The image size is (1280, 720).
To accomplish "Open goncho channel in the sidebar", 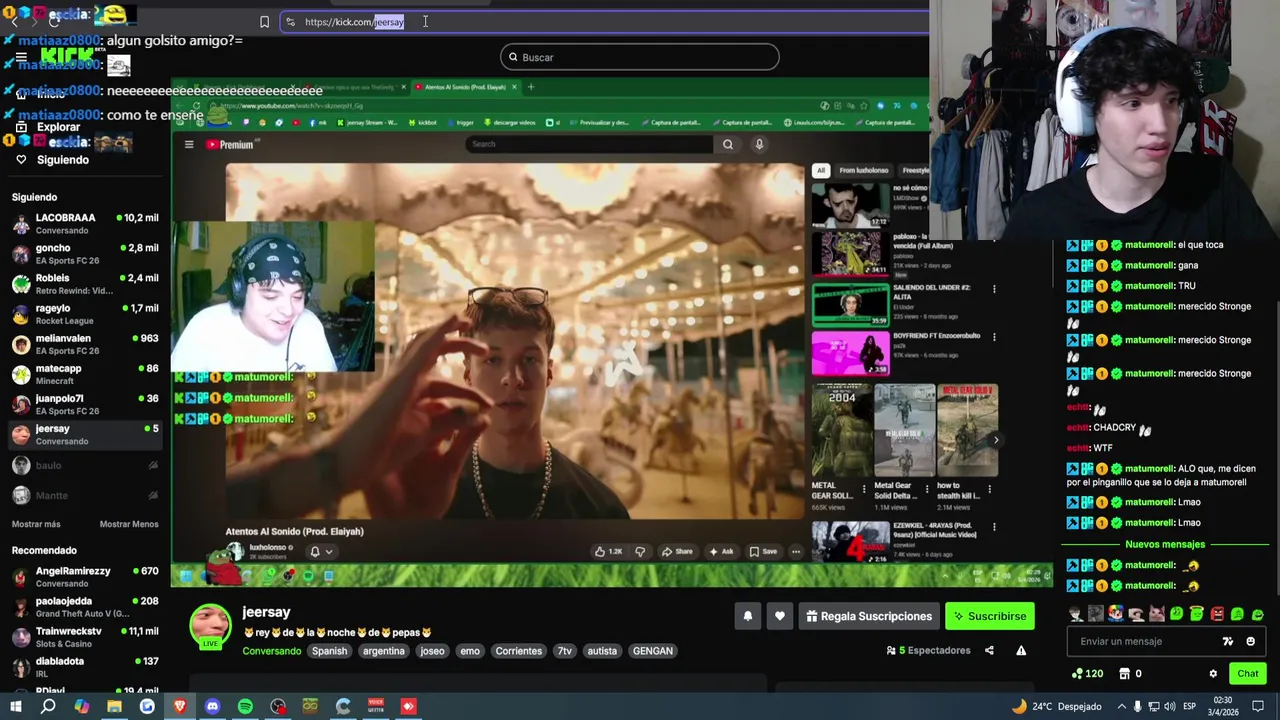I will tap(85, 253).
